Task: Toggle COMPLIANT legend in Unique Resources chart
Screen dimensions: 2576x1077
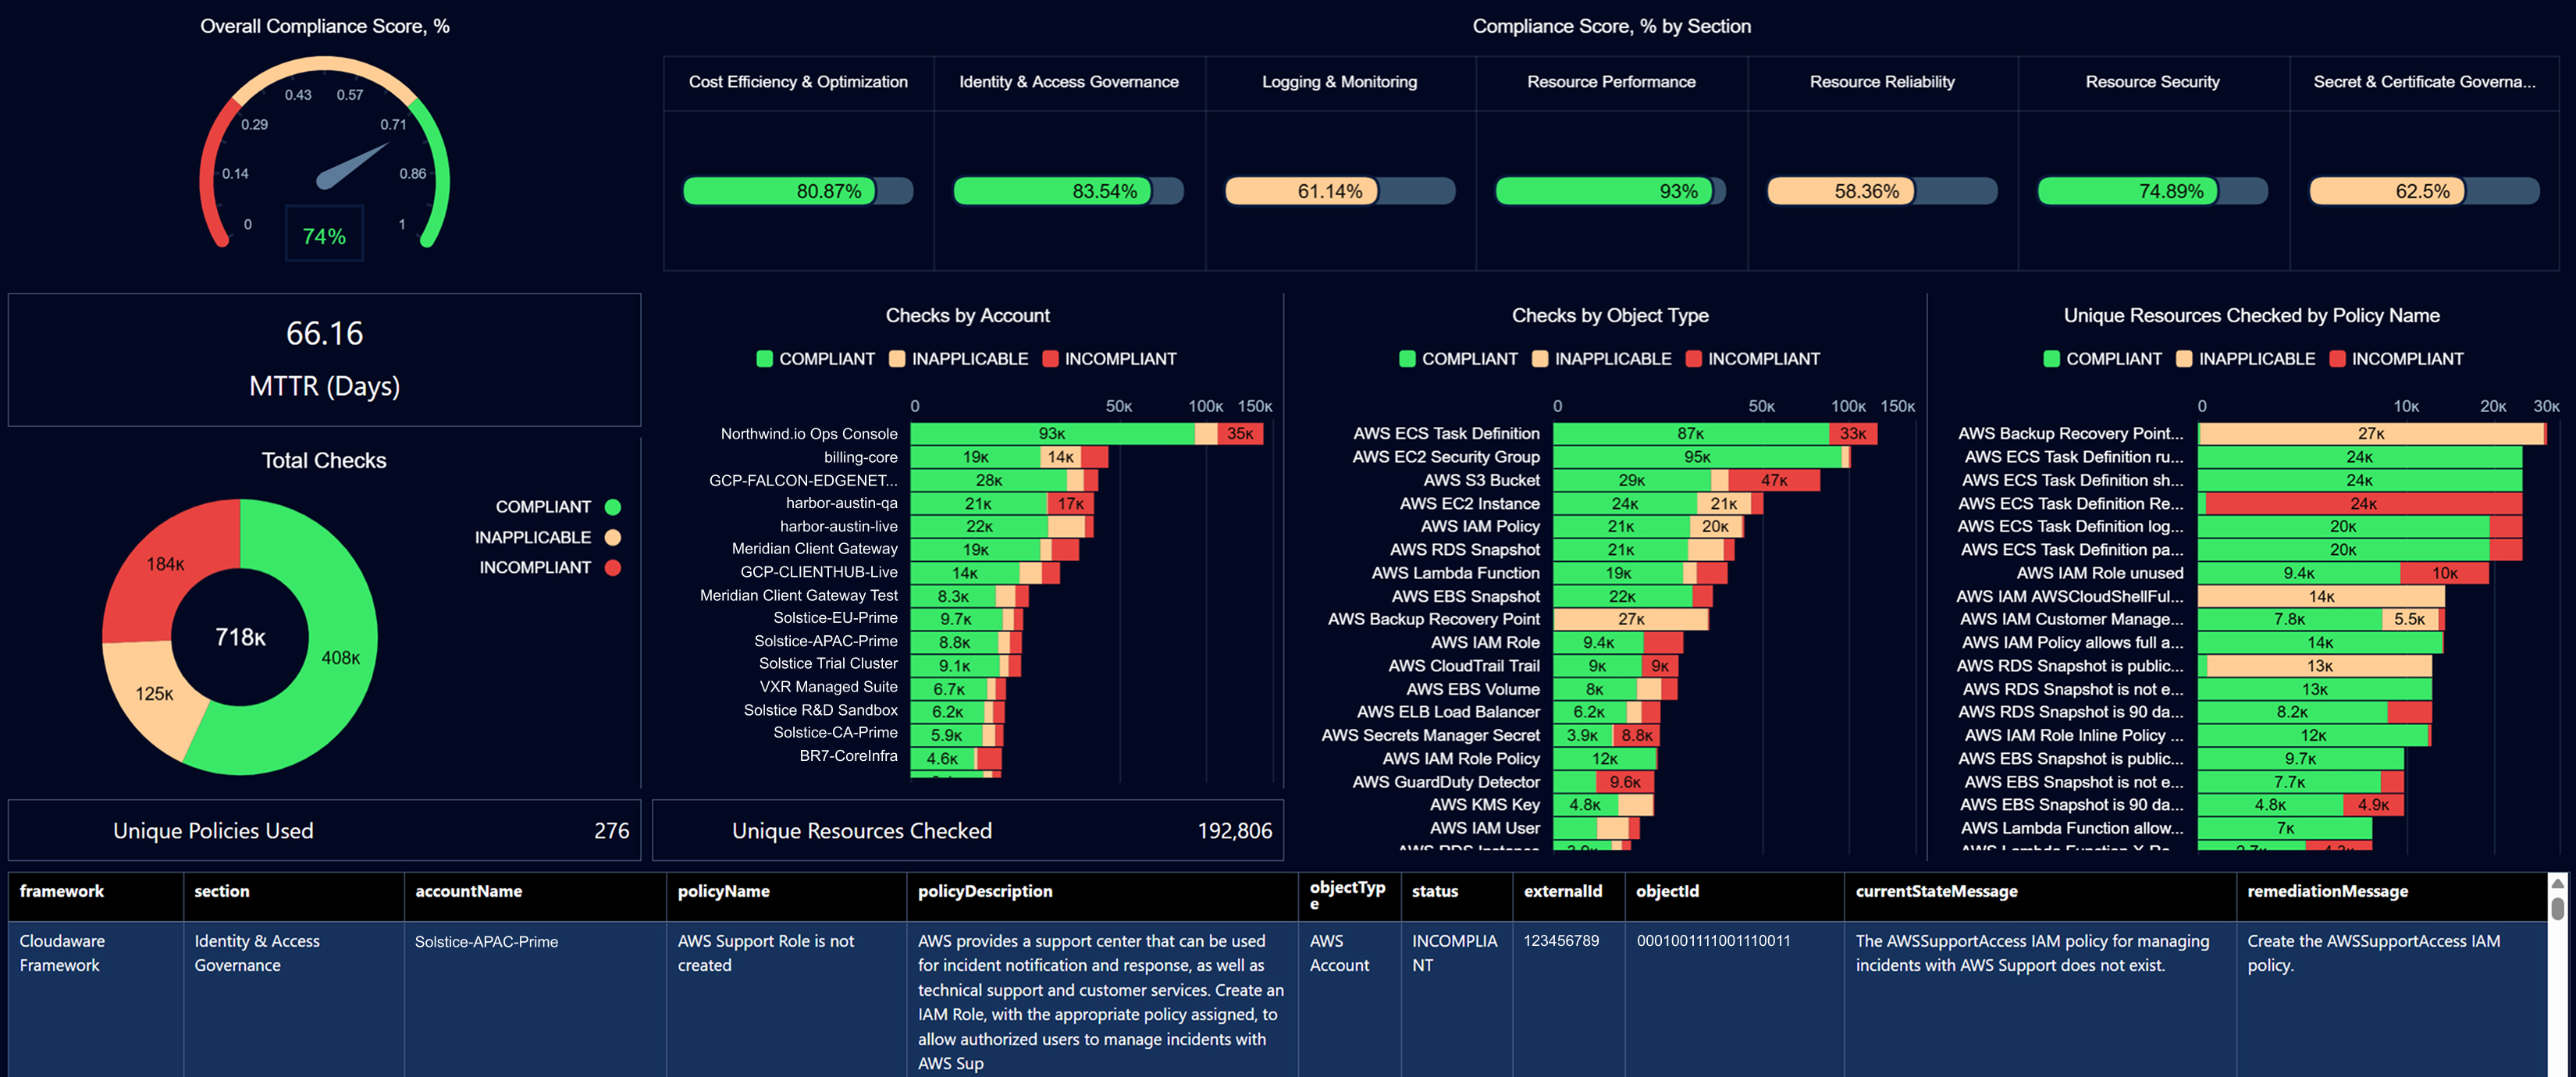Action: (2102, 359)
